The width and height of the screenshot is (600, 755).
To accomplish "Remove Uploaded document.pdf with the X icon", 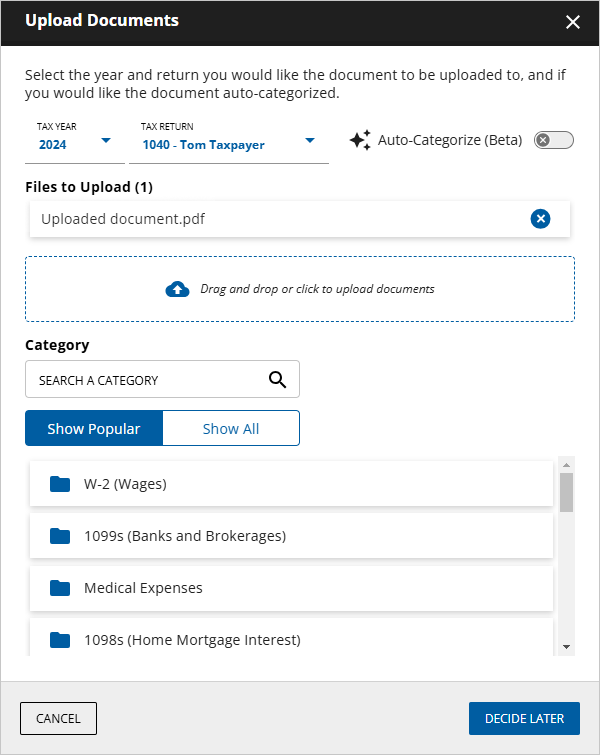I will click(x=540, y=219).
